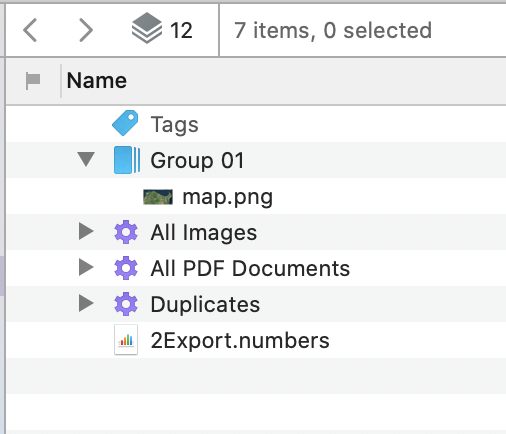Expand the All Images smart group

pyautogui.click(x=86, y=231)
